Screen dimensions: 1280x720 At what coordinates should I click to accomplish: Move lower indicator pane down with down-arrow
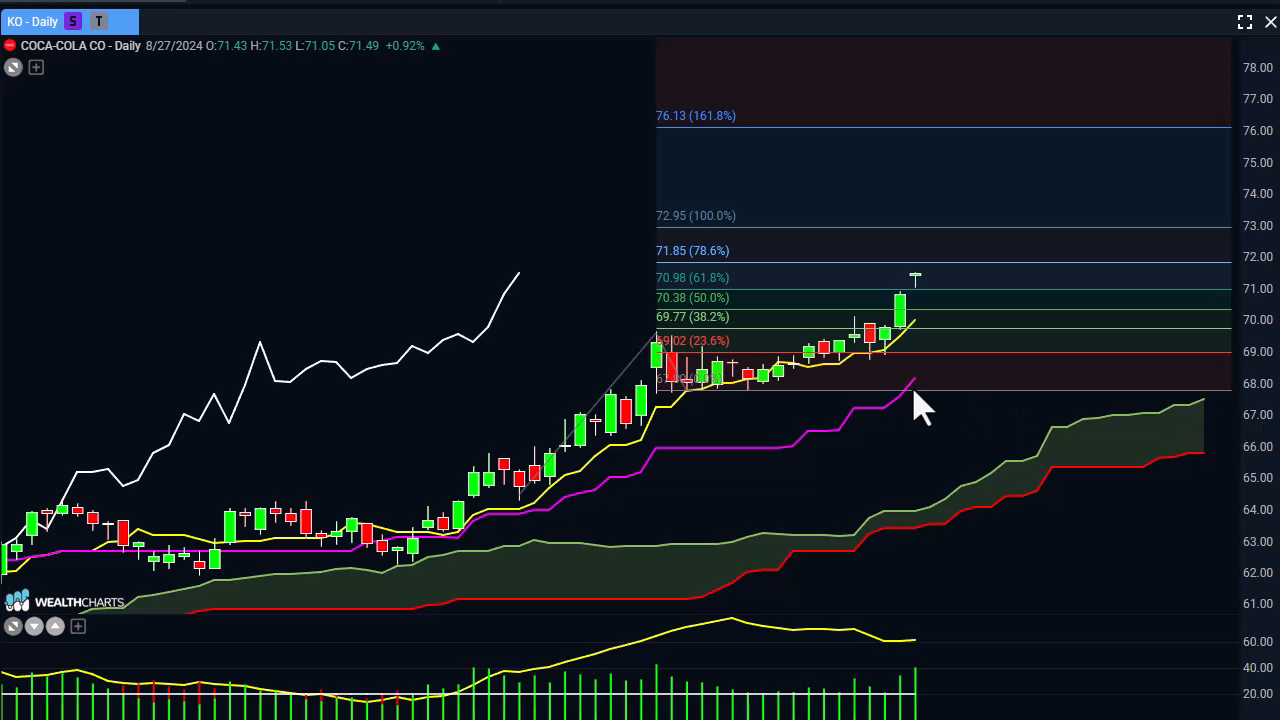(x=34, y=626)
